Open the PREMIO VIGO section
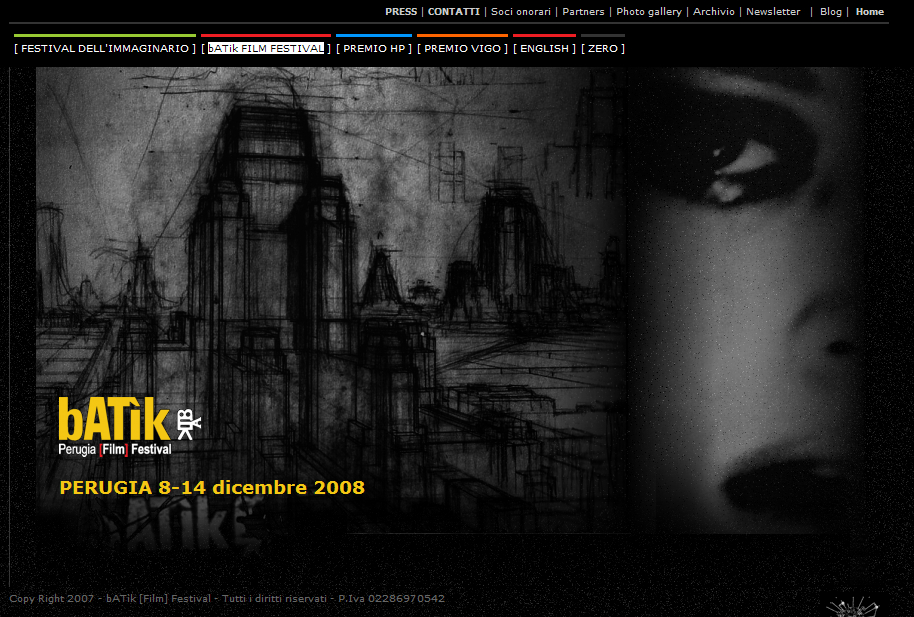914x617 pixels. 462,48
